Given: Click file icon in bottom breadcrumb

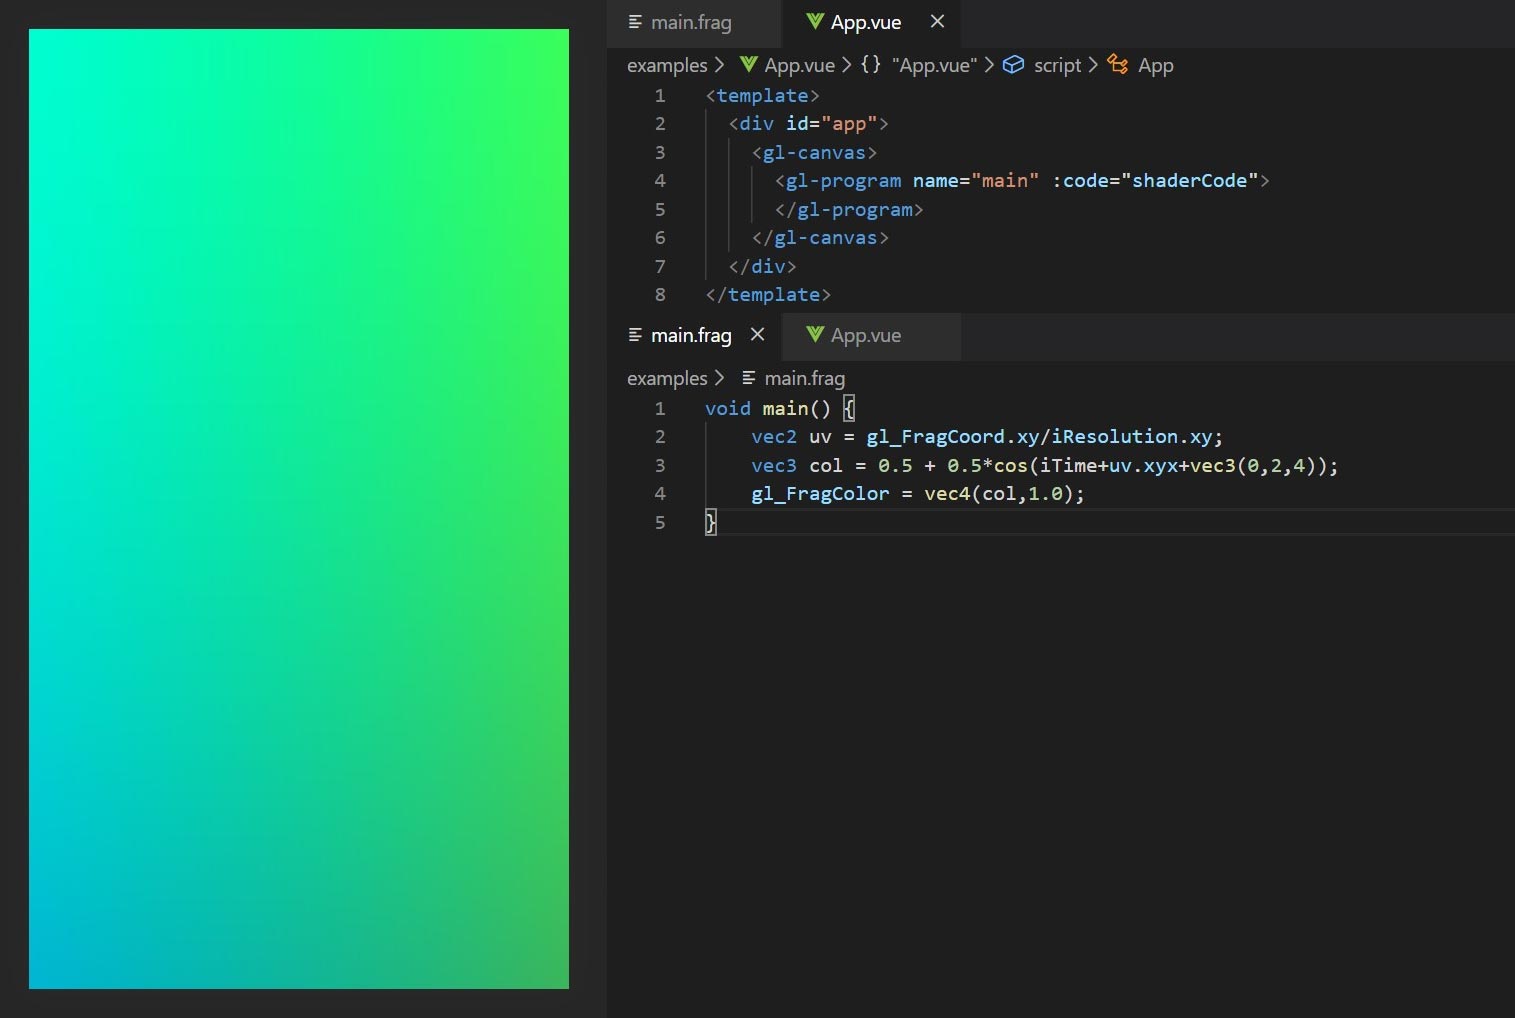Looking at the screenshot, I should tap(749, 377).
